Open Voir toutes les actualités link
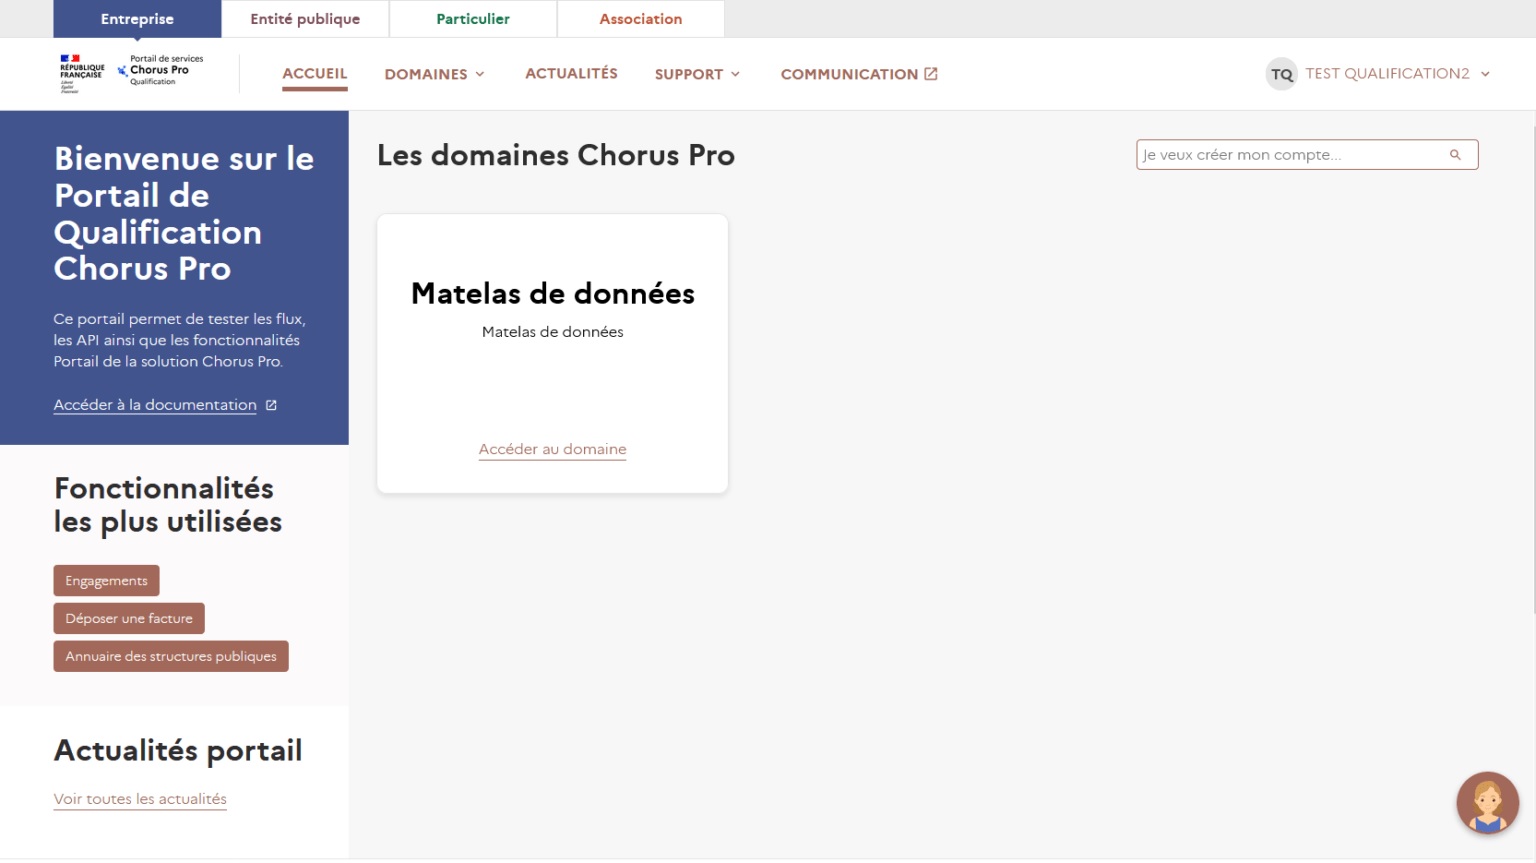The image size is (1536, 863). click(140, 799)
